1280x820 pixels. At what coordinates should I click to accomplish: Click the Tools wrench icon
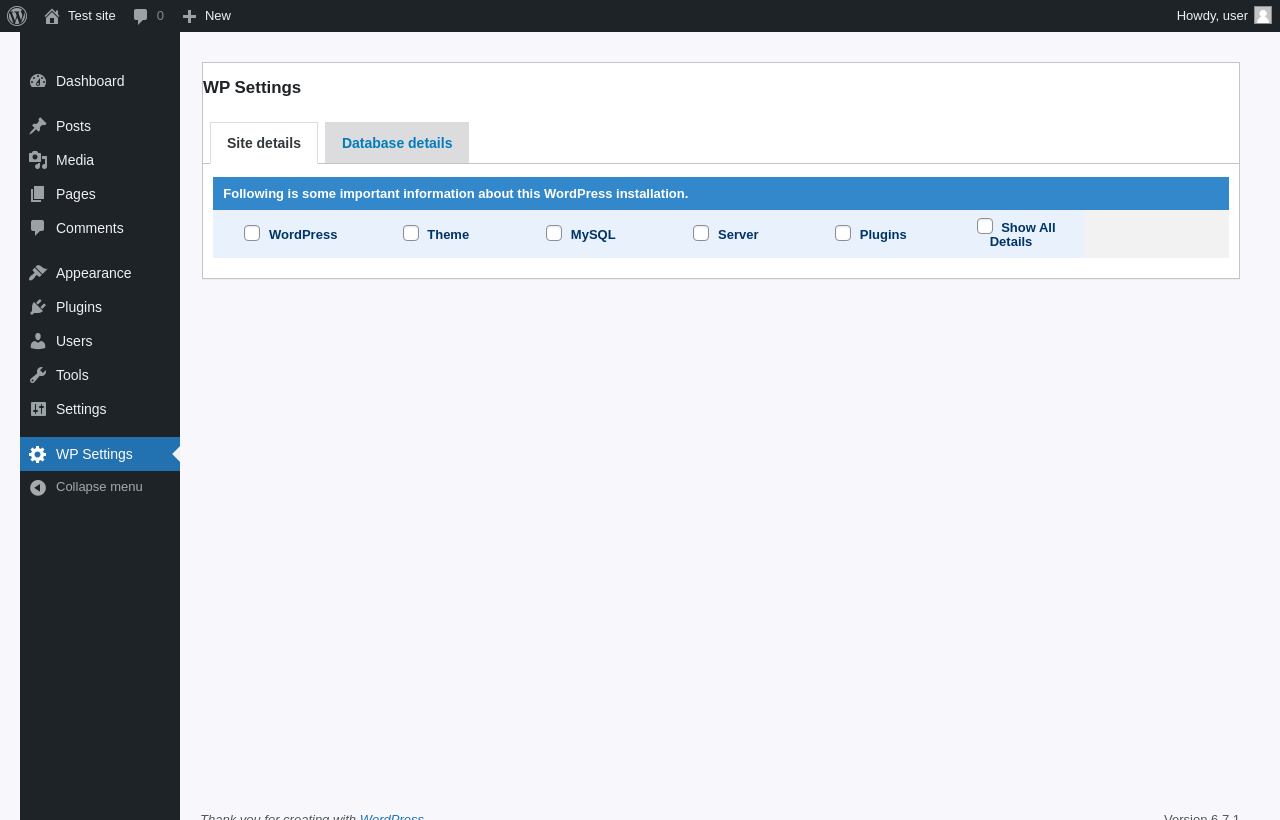pyautogui.click(x=38, y=375)
